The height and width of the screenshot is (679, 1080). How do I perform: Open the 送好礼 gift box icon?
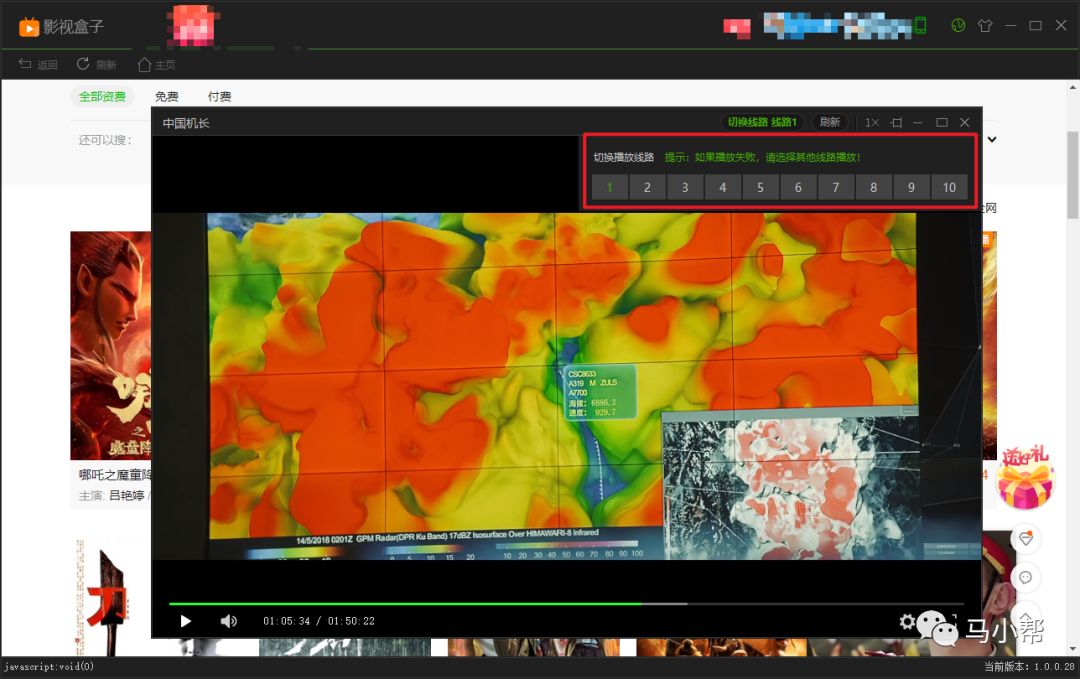[1025, 478]
